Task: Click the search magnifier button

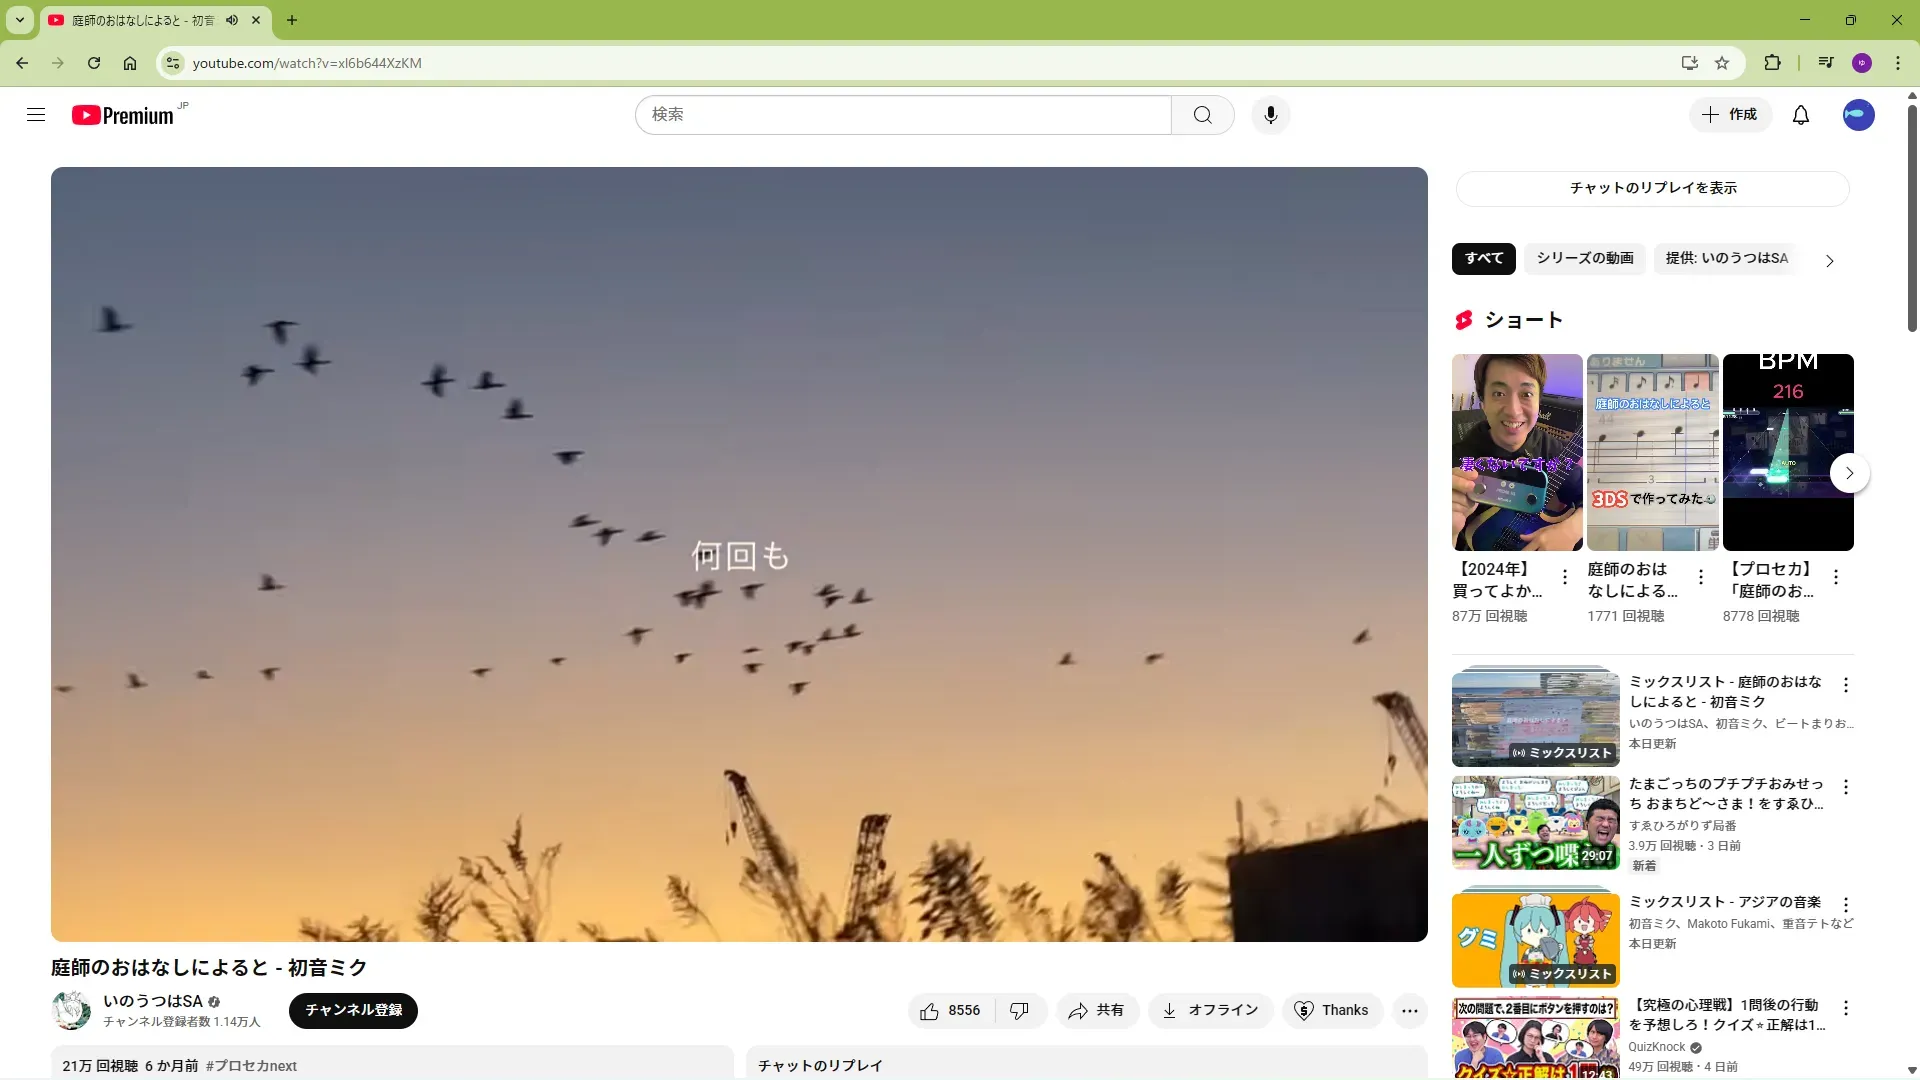Action: point(1202,115)
